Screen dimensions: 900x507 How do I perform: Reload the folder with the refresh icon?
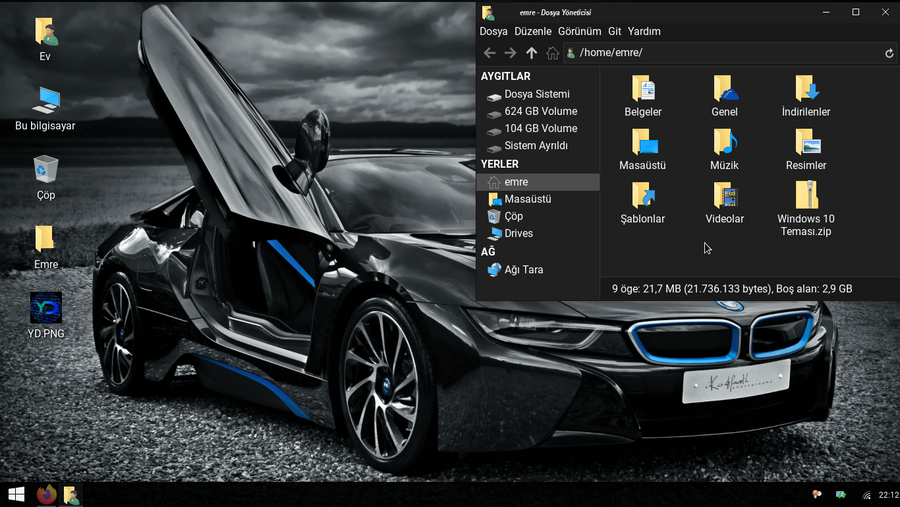pyautogui.click(x=889, y=53)
